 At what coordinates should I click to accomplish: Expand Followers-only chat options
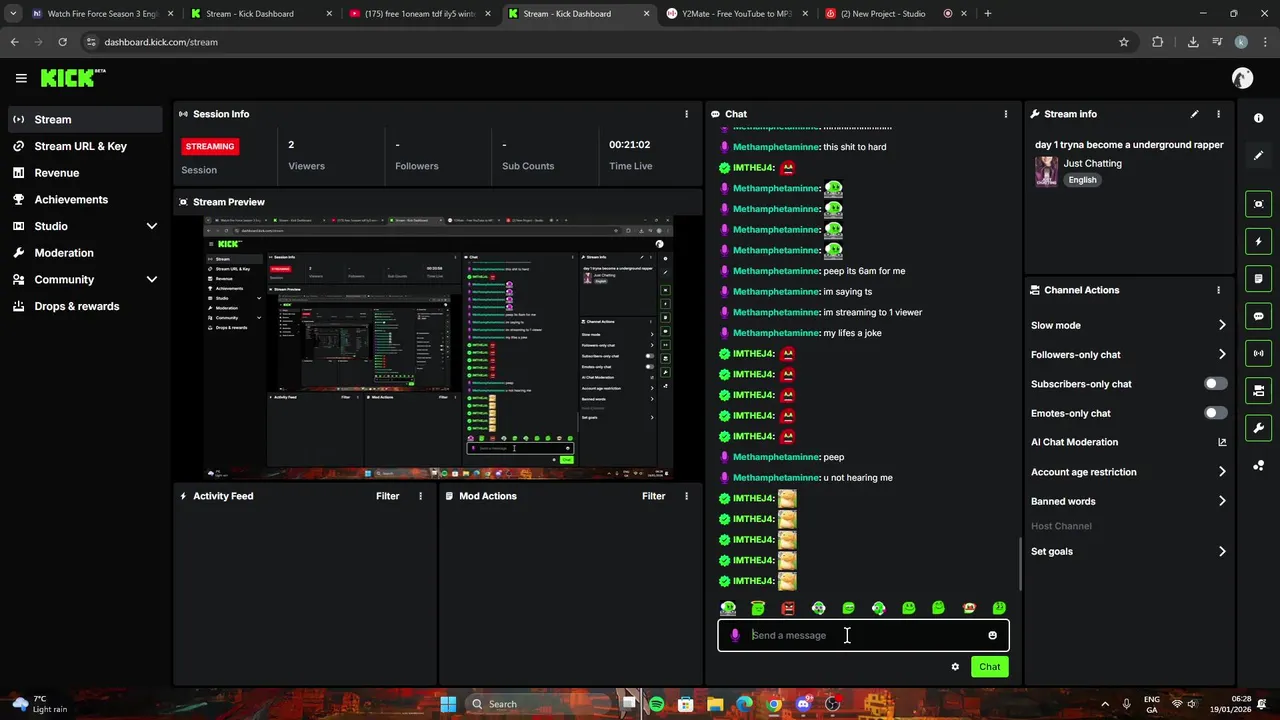pyautogui.click(x=1222, y=354)
